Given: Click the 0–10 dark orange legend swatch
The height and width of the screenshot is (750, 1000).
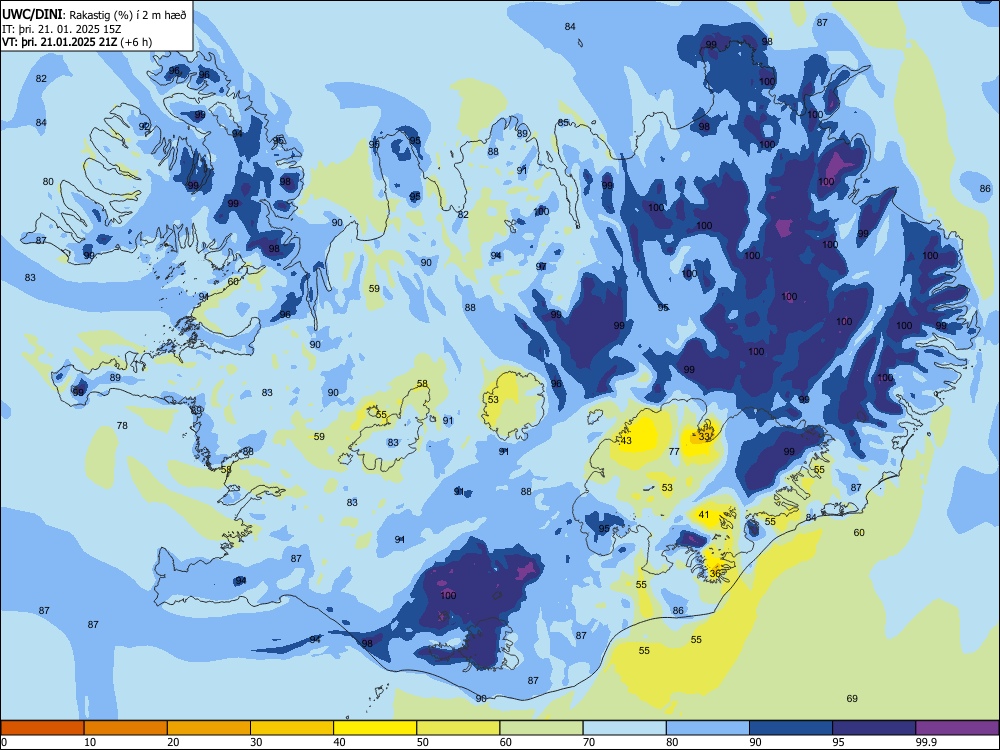Looking at the screenshot, I should pyautogui.click(x=42, y=728).
